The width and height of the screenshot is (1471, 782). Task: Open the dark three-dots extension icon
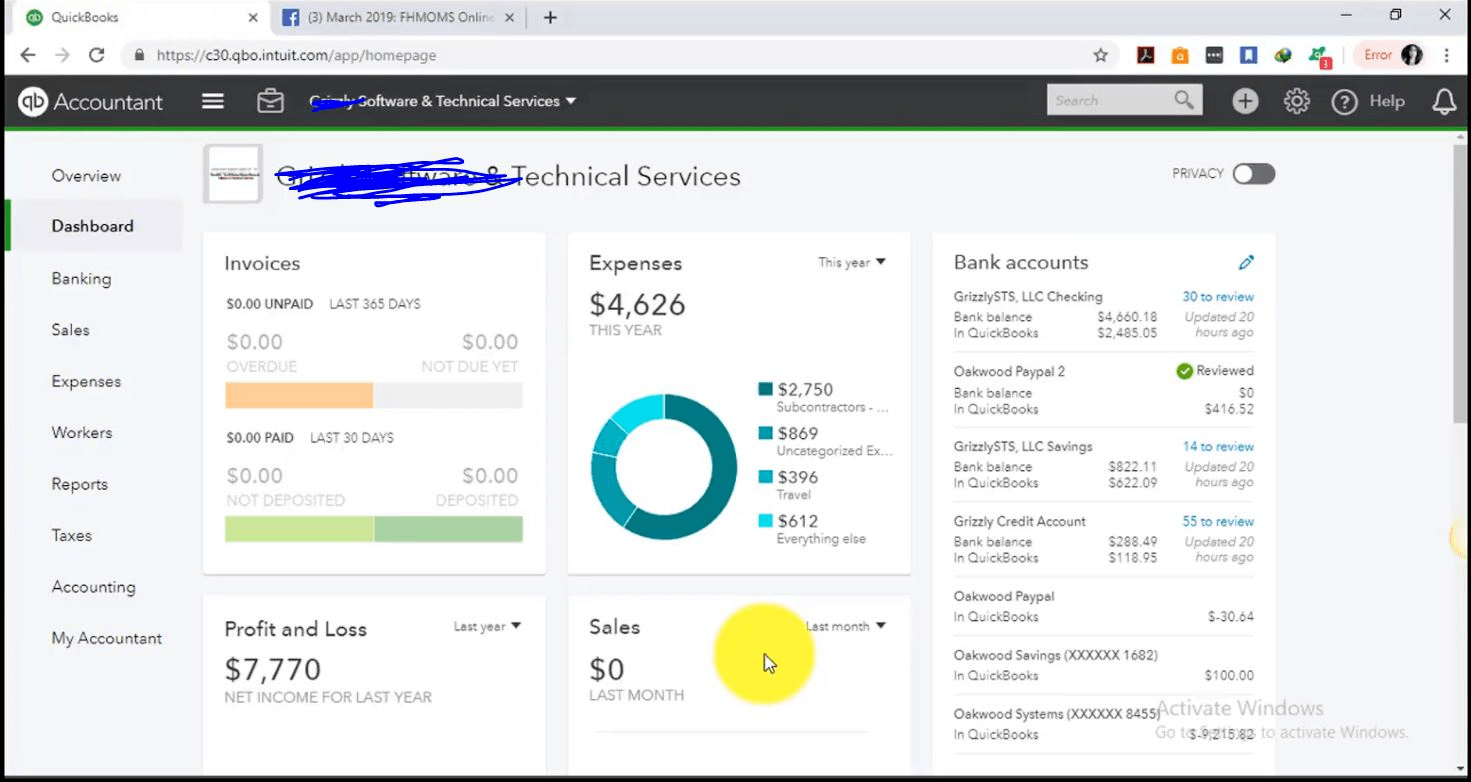(x=1214, y=55)
